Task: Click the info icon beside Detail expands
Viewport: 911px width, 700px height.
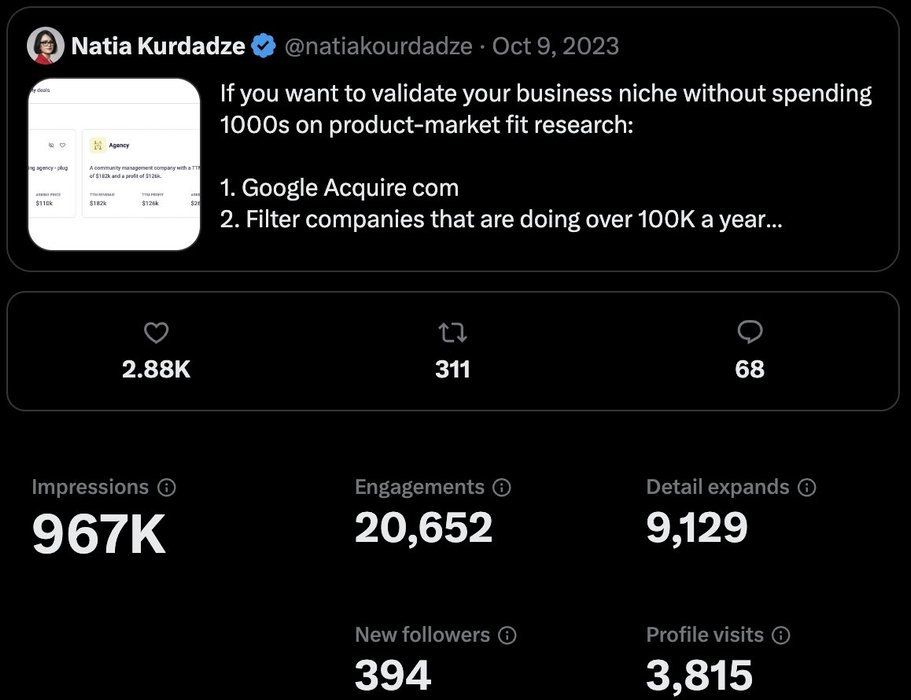Action: coord(807,488)
